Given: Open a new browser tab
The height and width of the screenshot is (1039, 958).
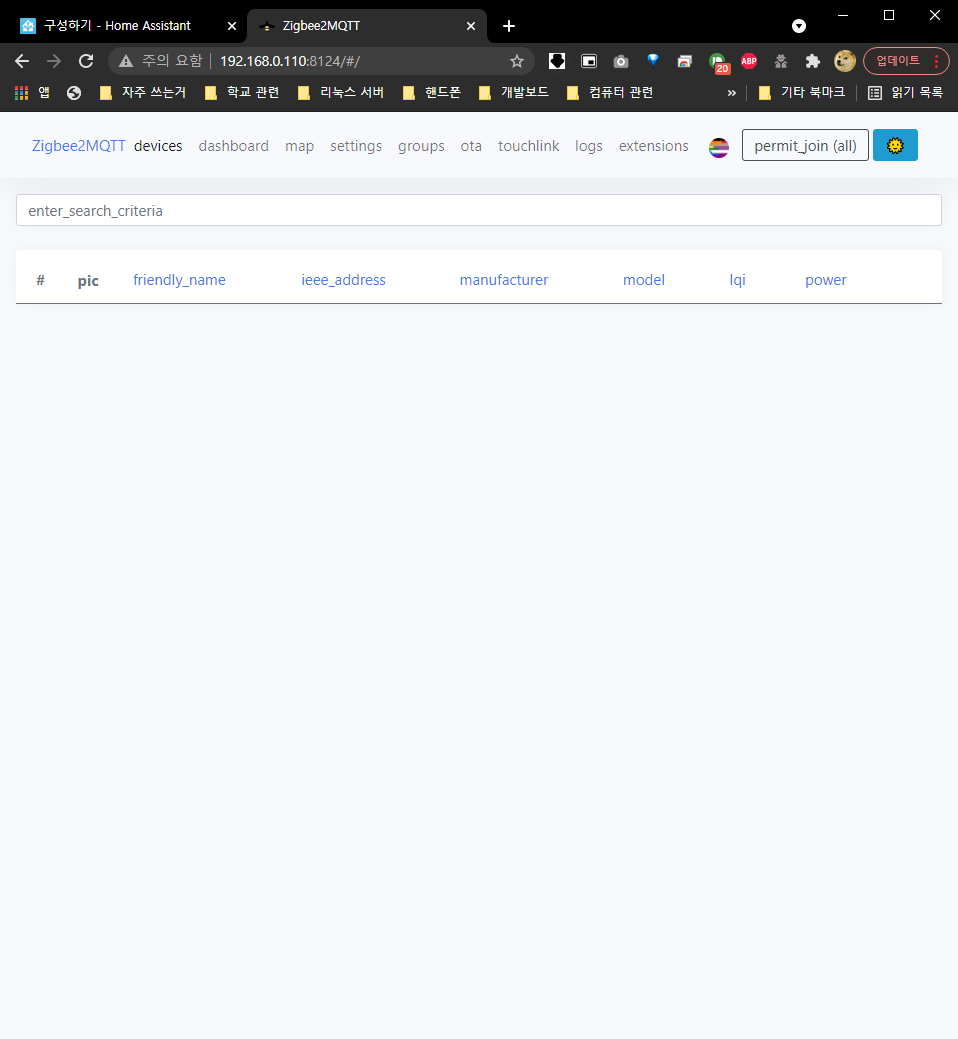Looking at the screenshot, I should click(509, 26).
